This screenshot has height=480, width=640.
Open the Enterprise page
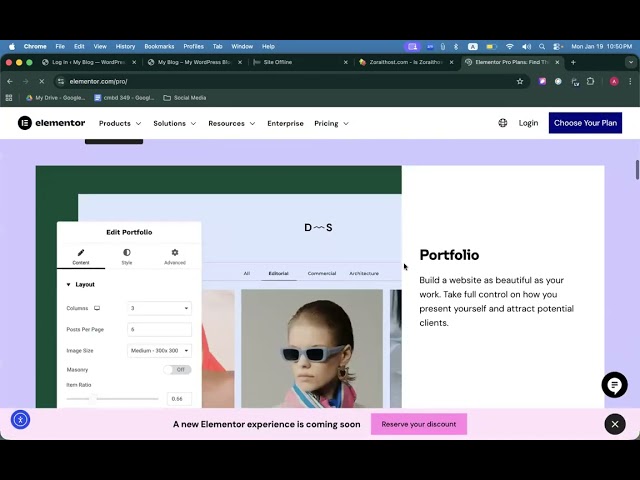click(285, 123)
